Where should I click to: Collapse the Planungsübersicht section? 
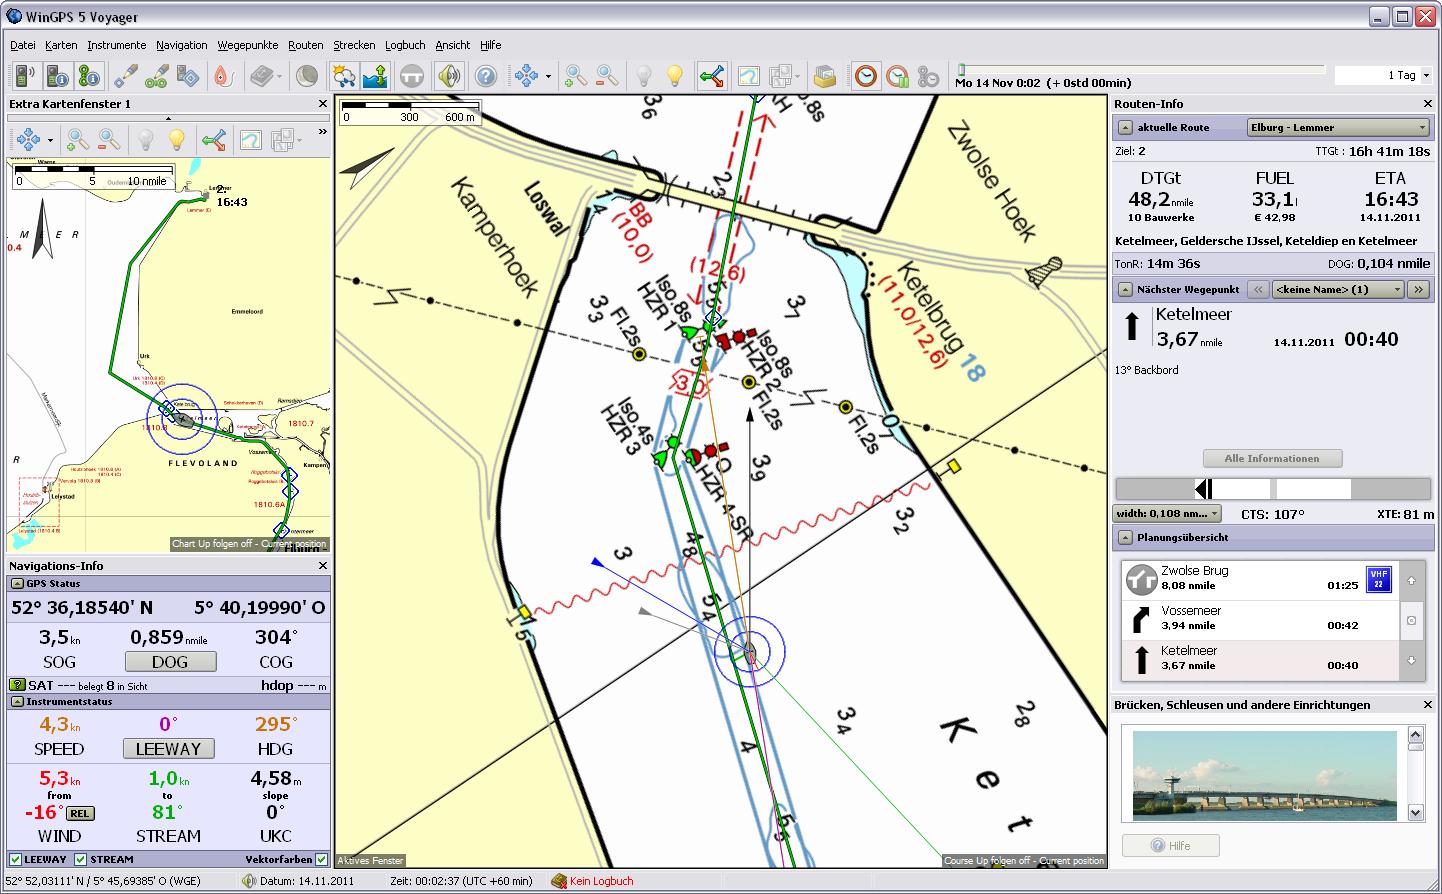click(x=1125, y=538)
